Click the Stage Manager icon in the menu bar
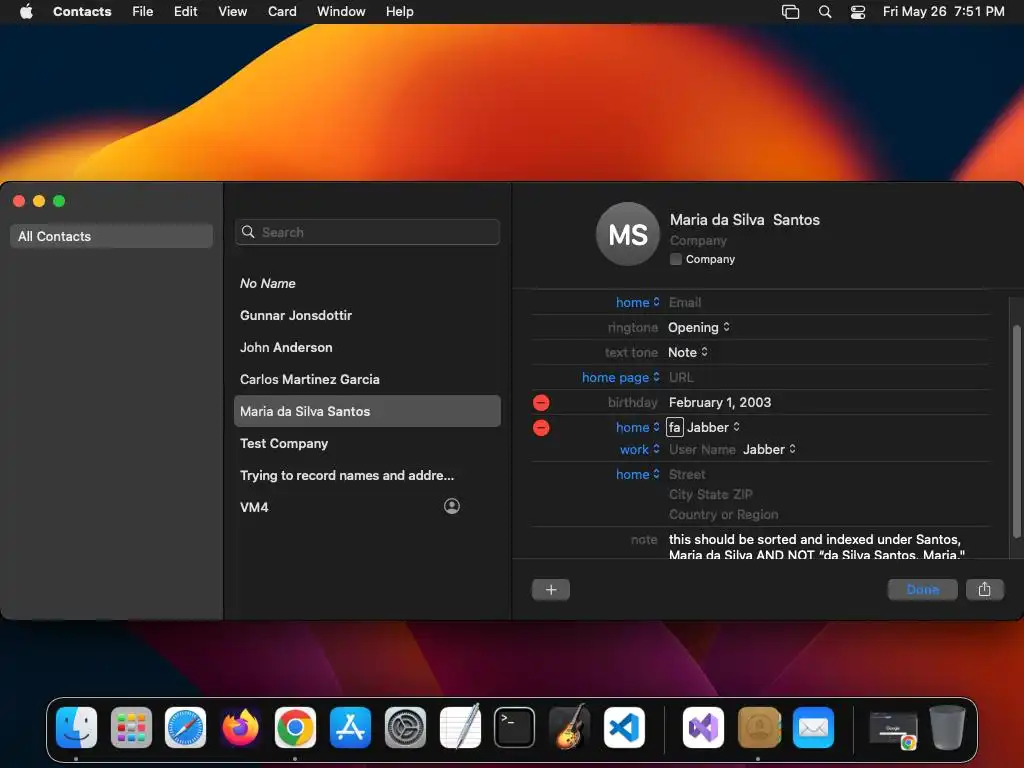Viewport: 1024px width, 768px height. (x=790, y=12)
